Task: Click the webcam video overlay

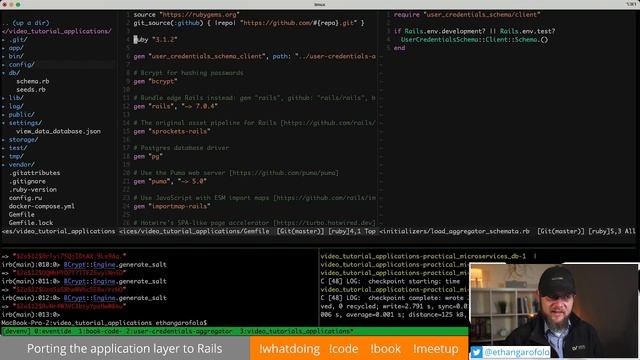Action: click(554, 311)
